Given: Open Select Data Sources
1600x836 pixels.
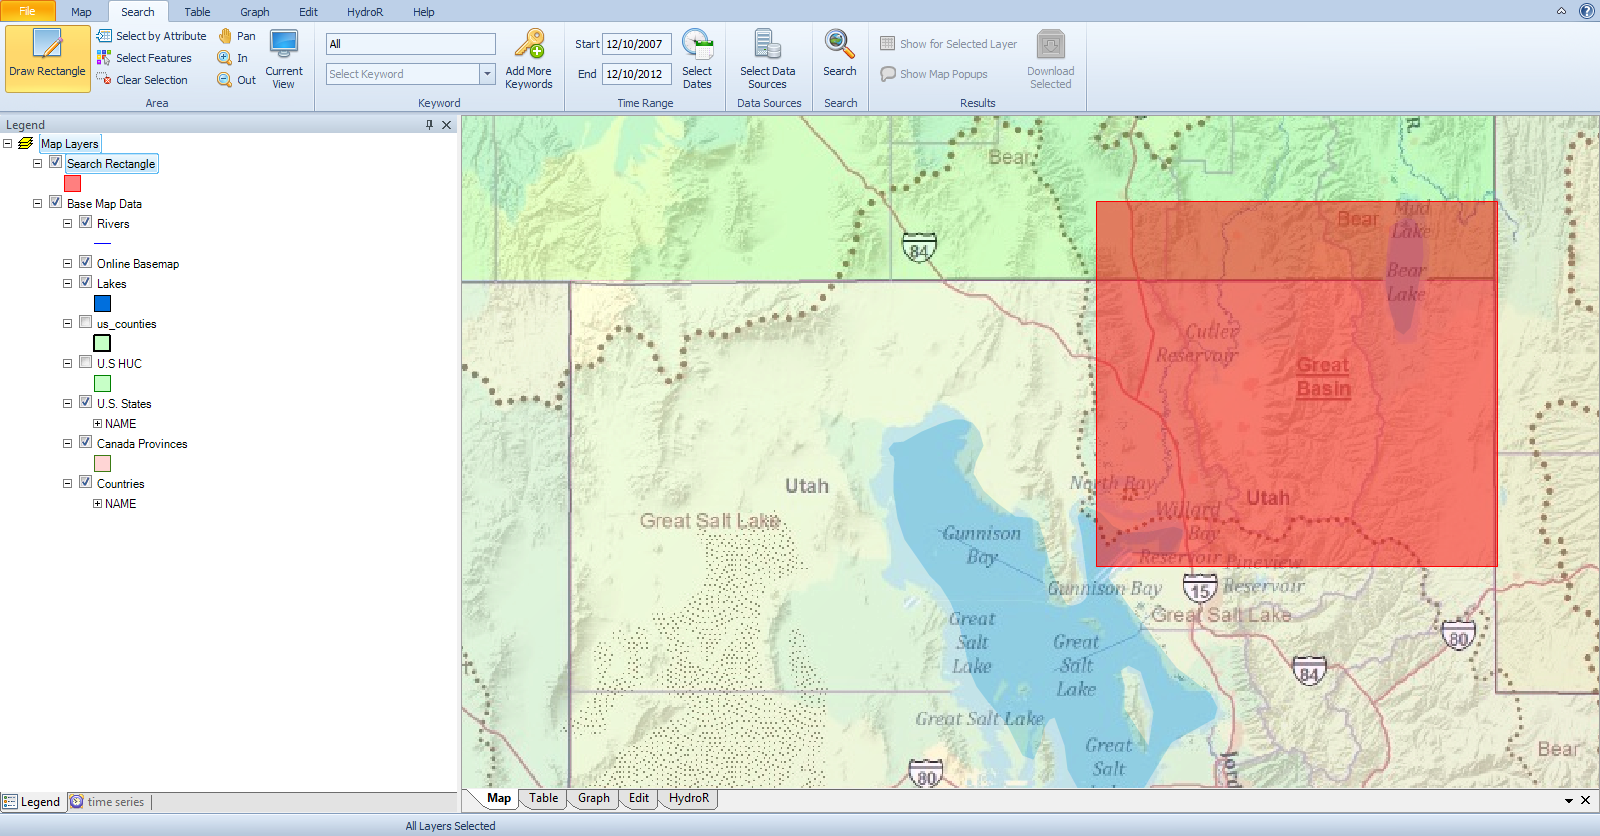Looking at the screenshot, I should (x=768, y=59).
